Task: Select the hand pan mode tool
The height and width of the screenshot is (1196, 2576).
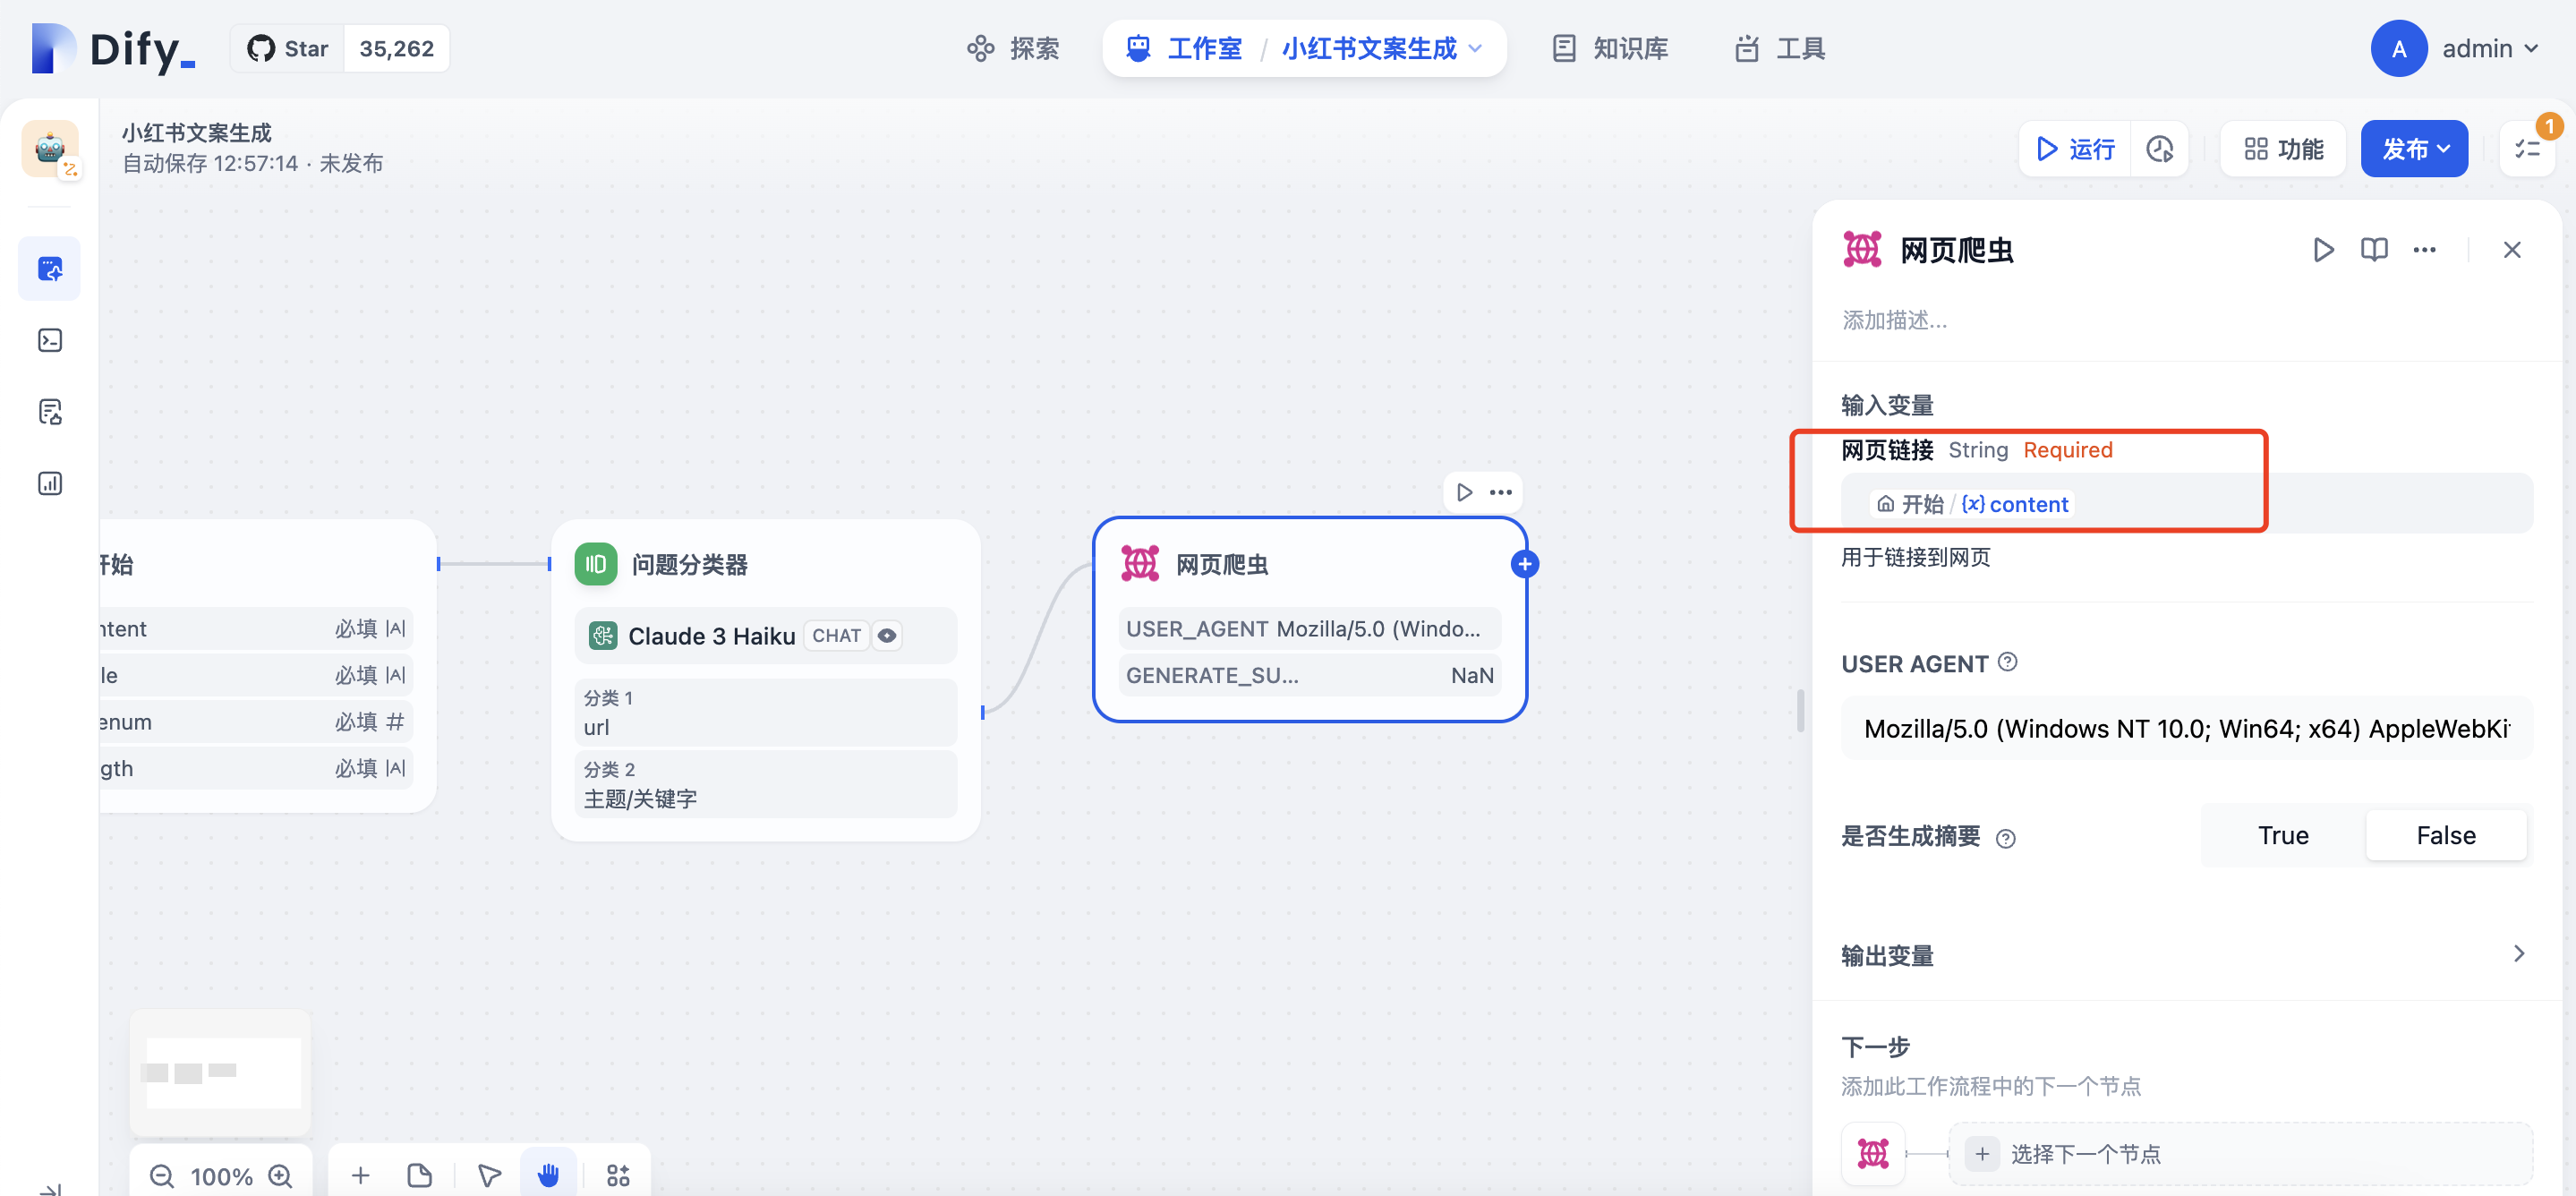Action: coord(548,1175)
